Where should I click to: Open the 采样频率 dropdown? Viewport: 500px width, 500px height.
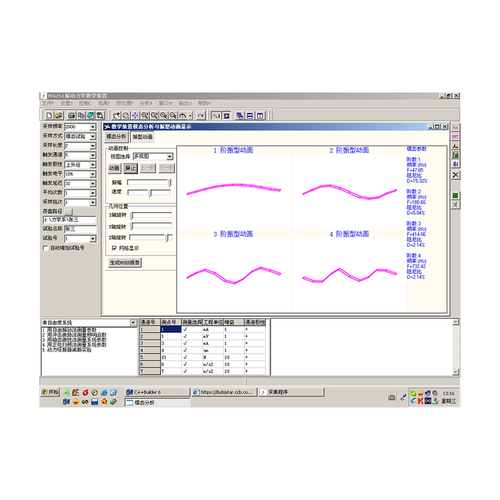93,127
